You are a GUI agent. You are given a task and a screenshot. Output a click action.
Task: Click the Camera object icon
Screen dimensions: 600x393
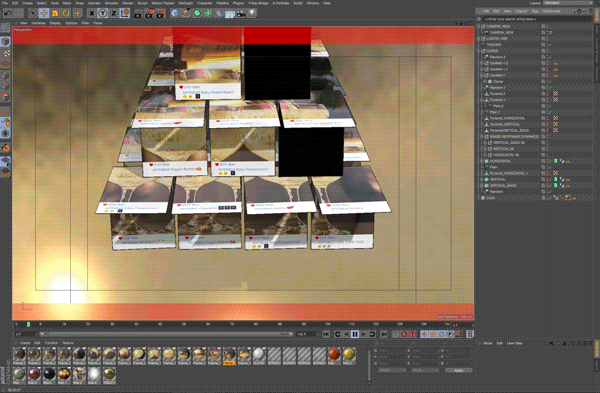coord(241,13)
